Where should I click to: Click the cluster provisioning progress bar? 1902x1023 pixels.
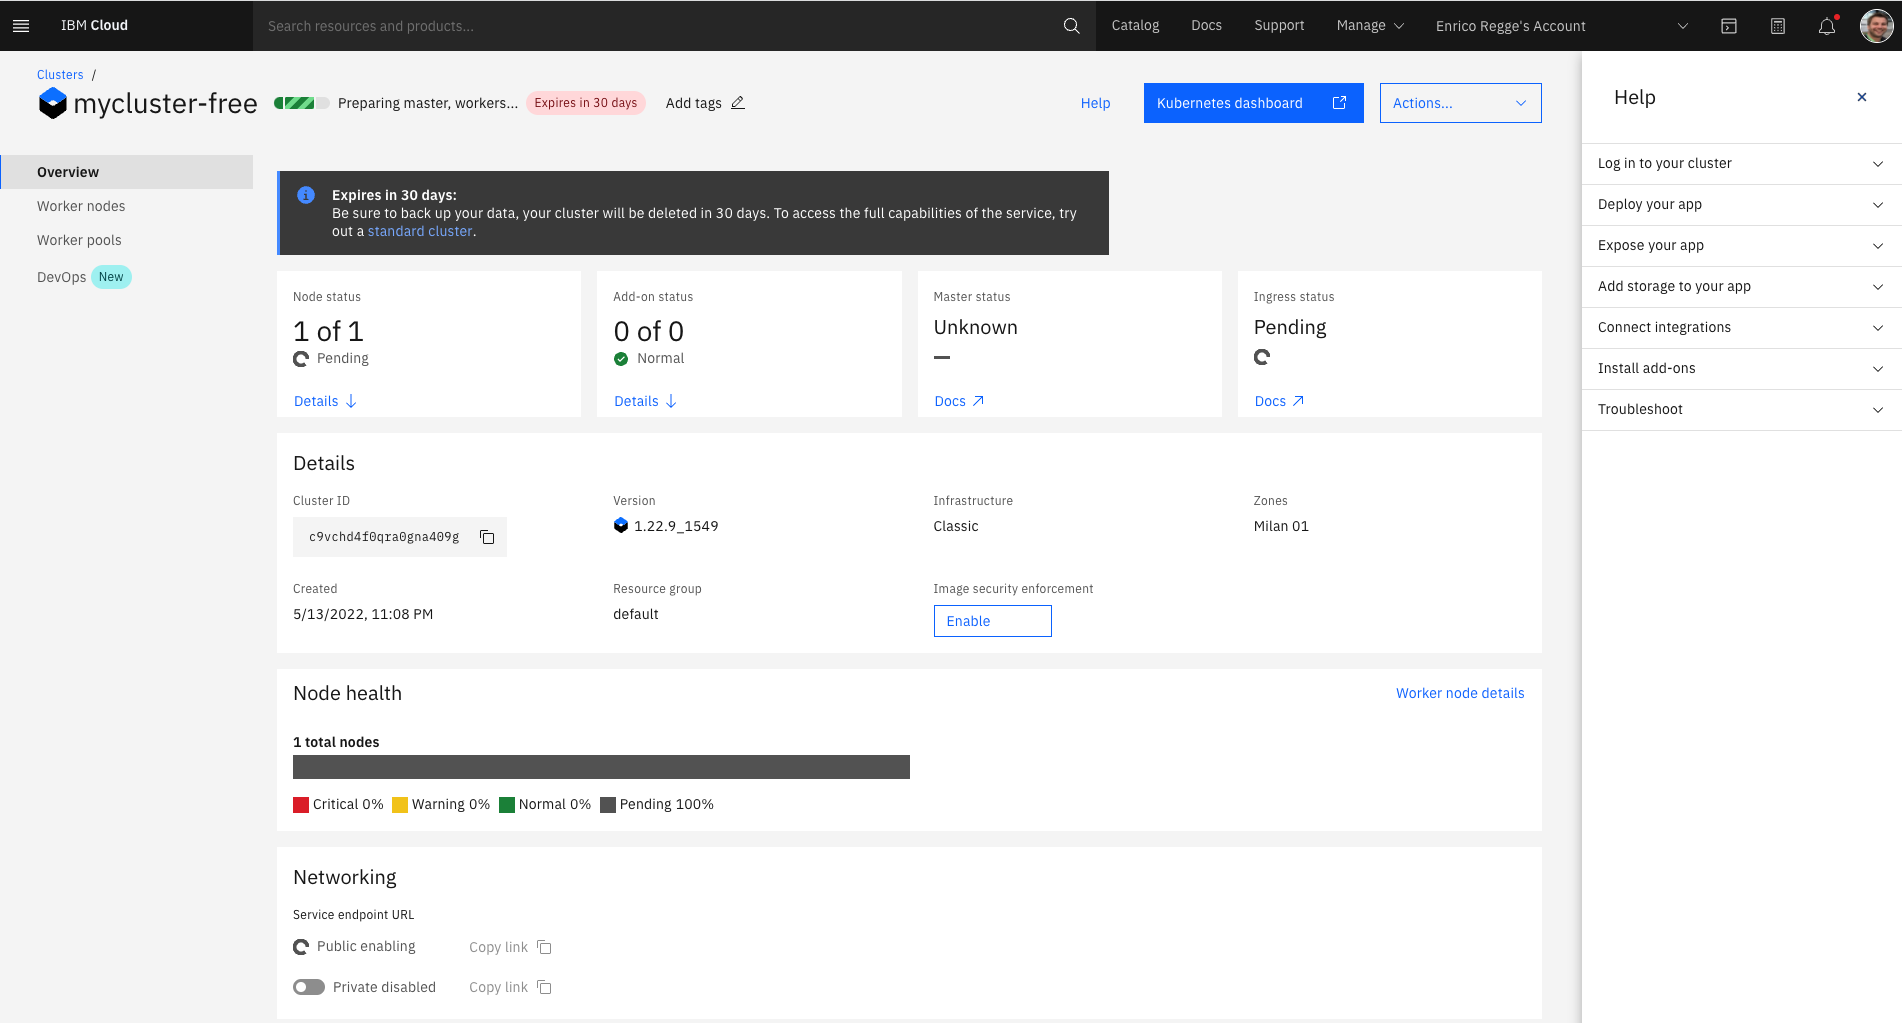(x=302, y=103)
